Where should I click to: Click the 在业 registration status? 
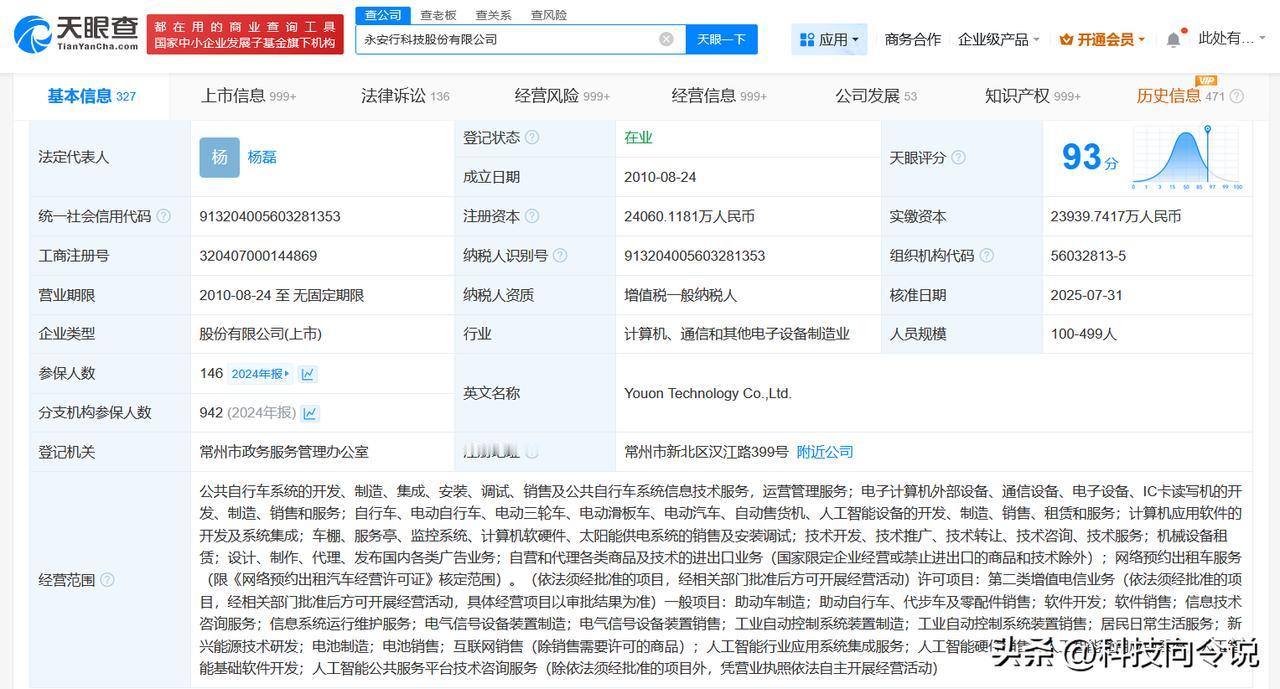pos(638,137)
